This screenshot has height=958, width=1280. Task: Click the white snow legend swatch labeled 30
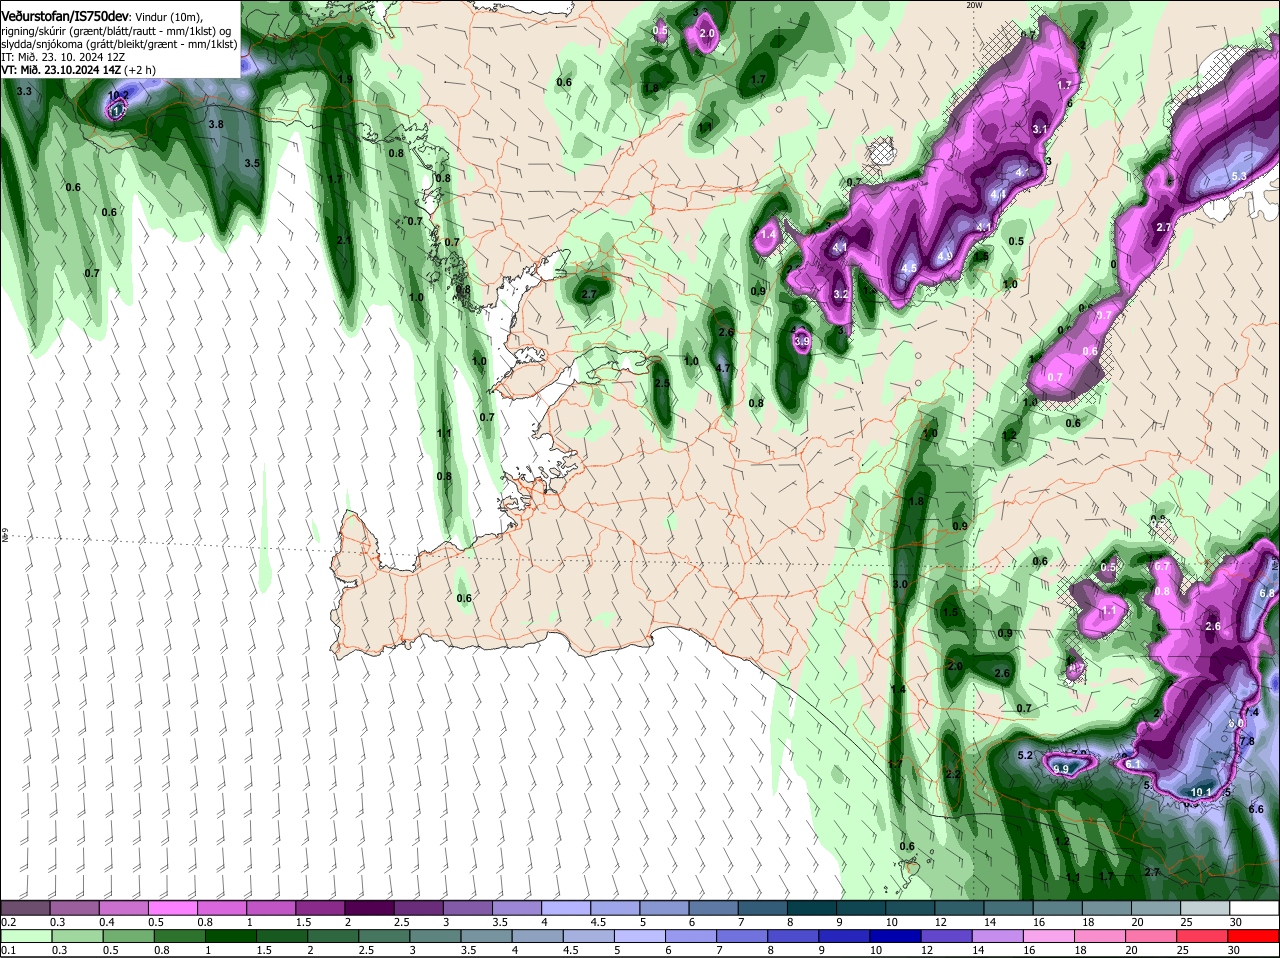click(1254, 908)
